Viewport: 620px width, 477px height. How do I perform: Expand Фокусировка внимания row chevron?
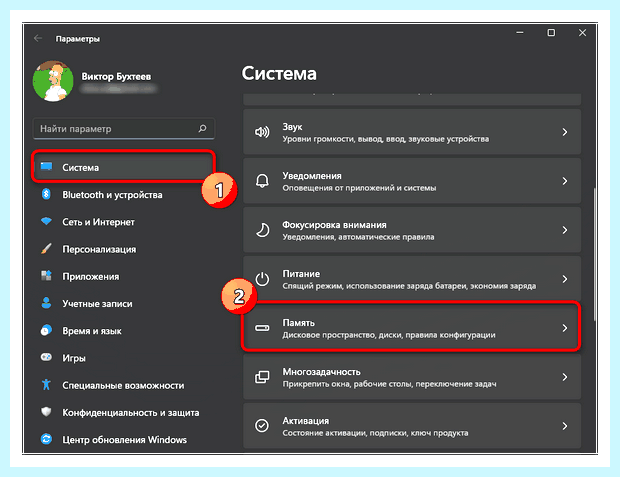(565, 230)
